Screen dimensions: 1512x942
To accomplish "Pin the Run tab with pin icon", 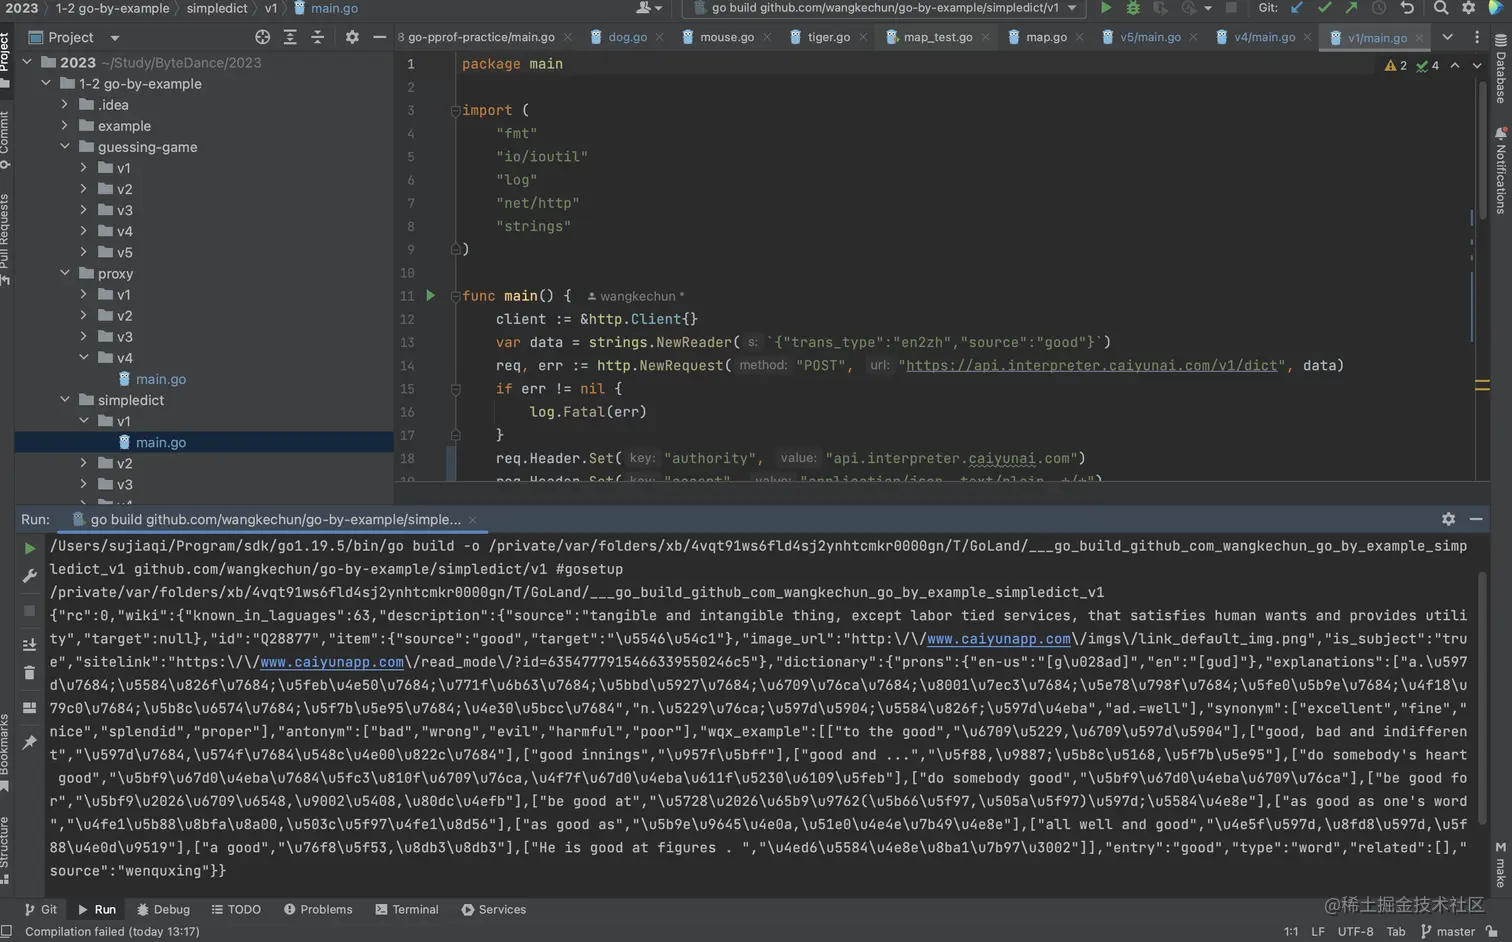I will (30, 742).
